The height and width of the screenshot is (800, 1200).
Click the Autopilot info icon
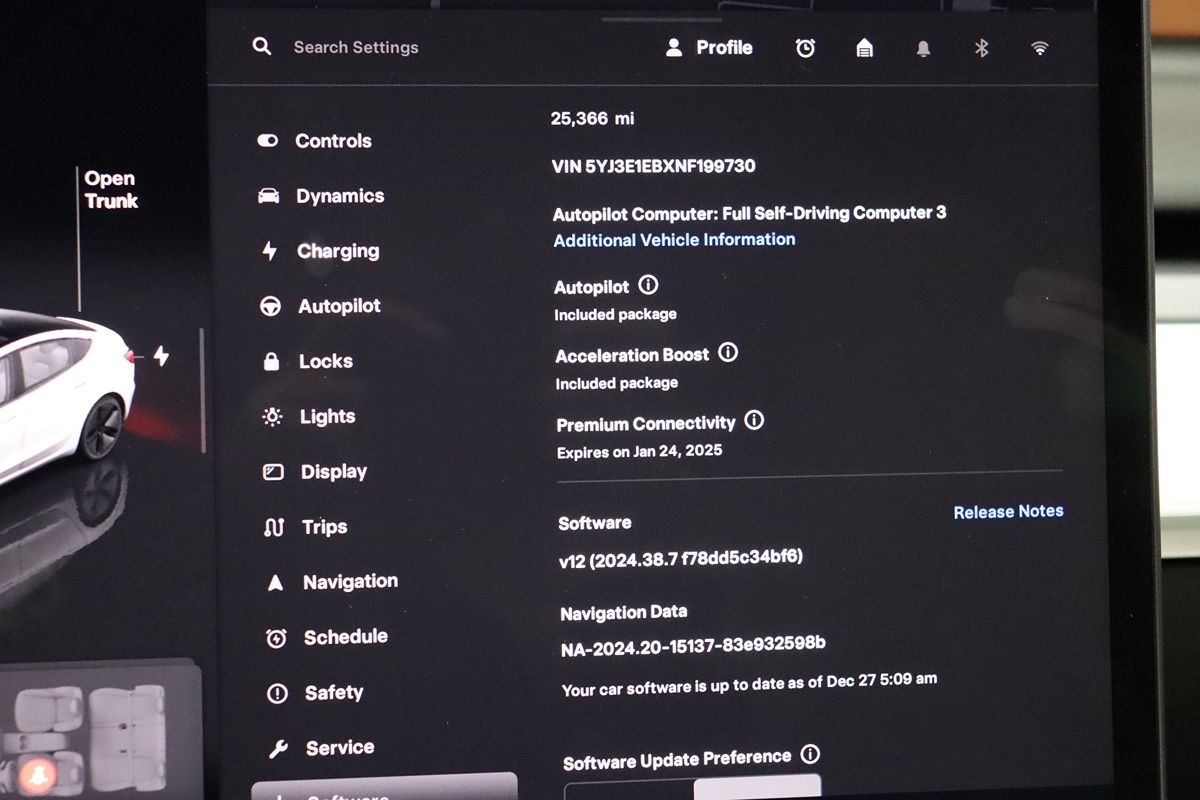tap(648, 286)
